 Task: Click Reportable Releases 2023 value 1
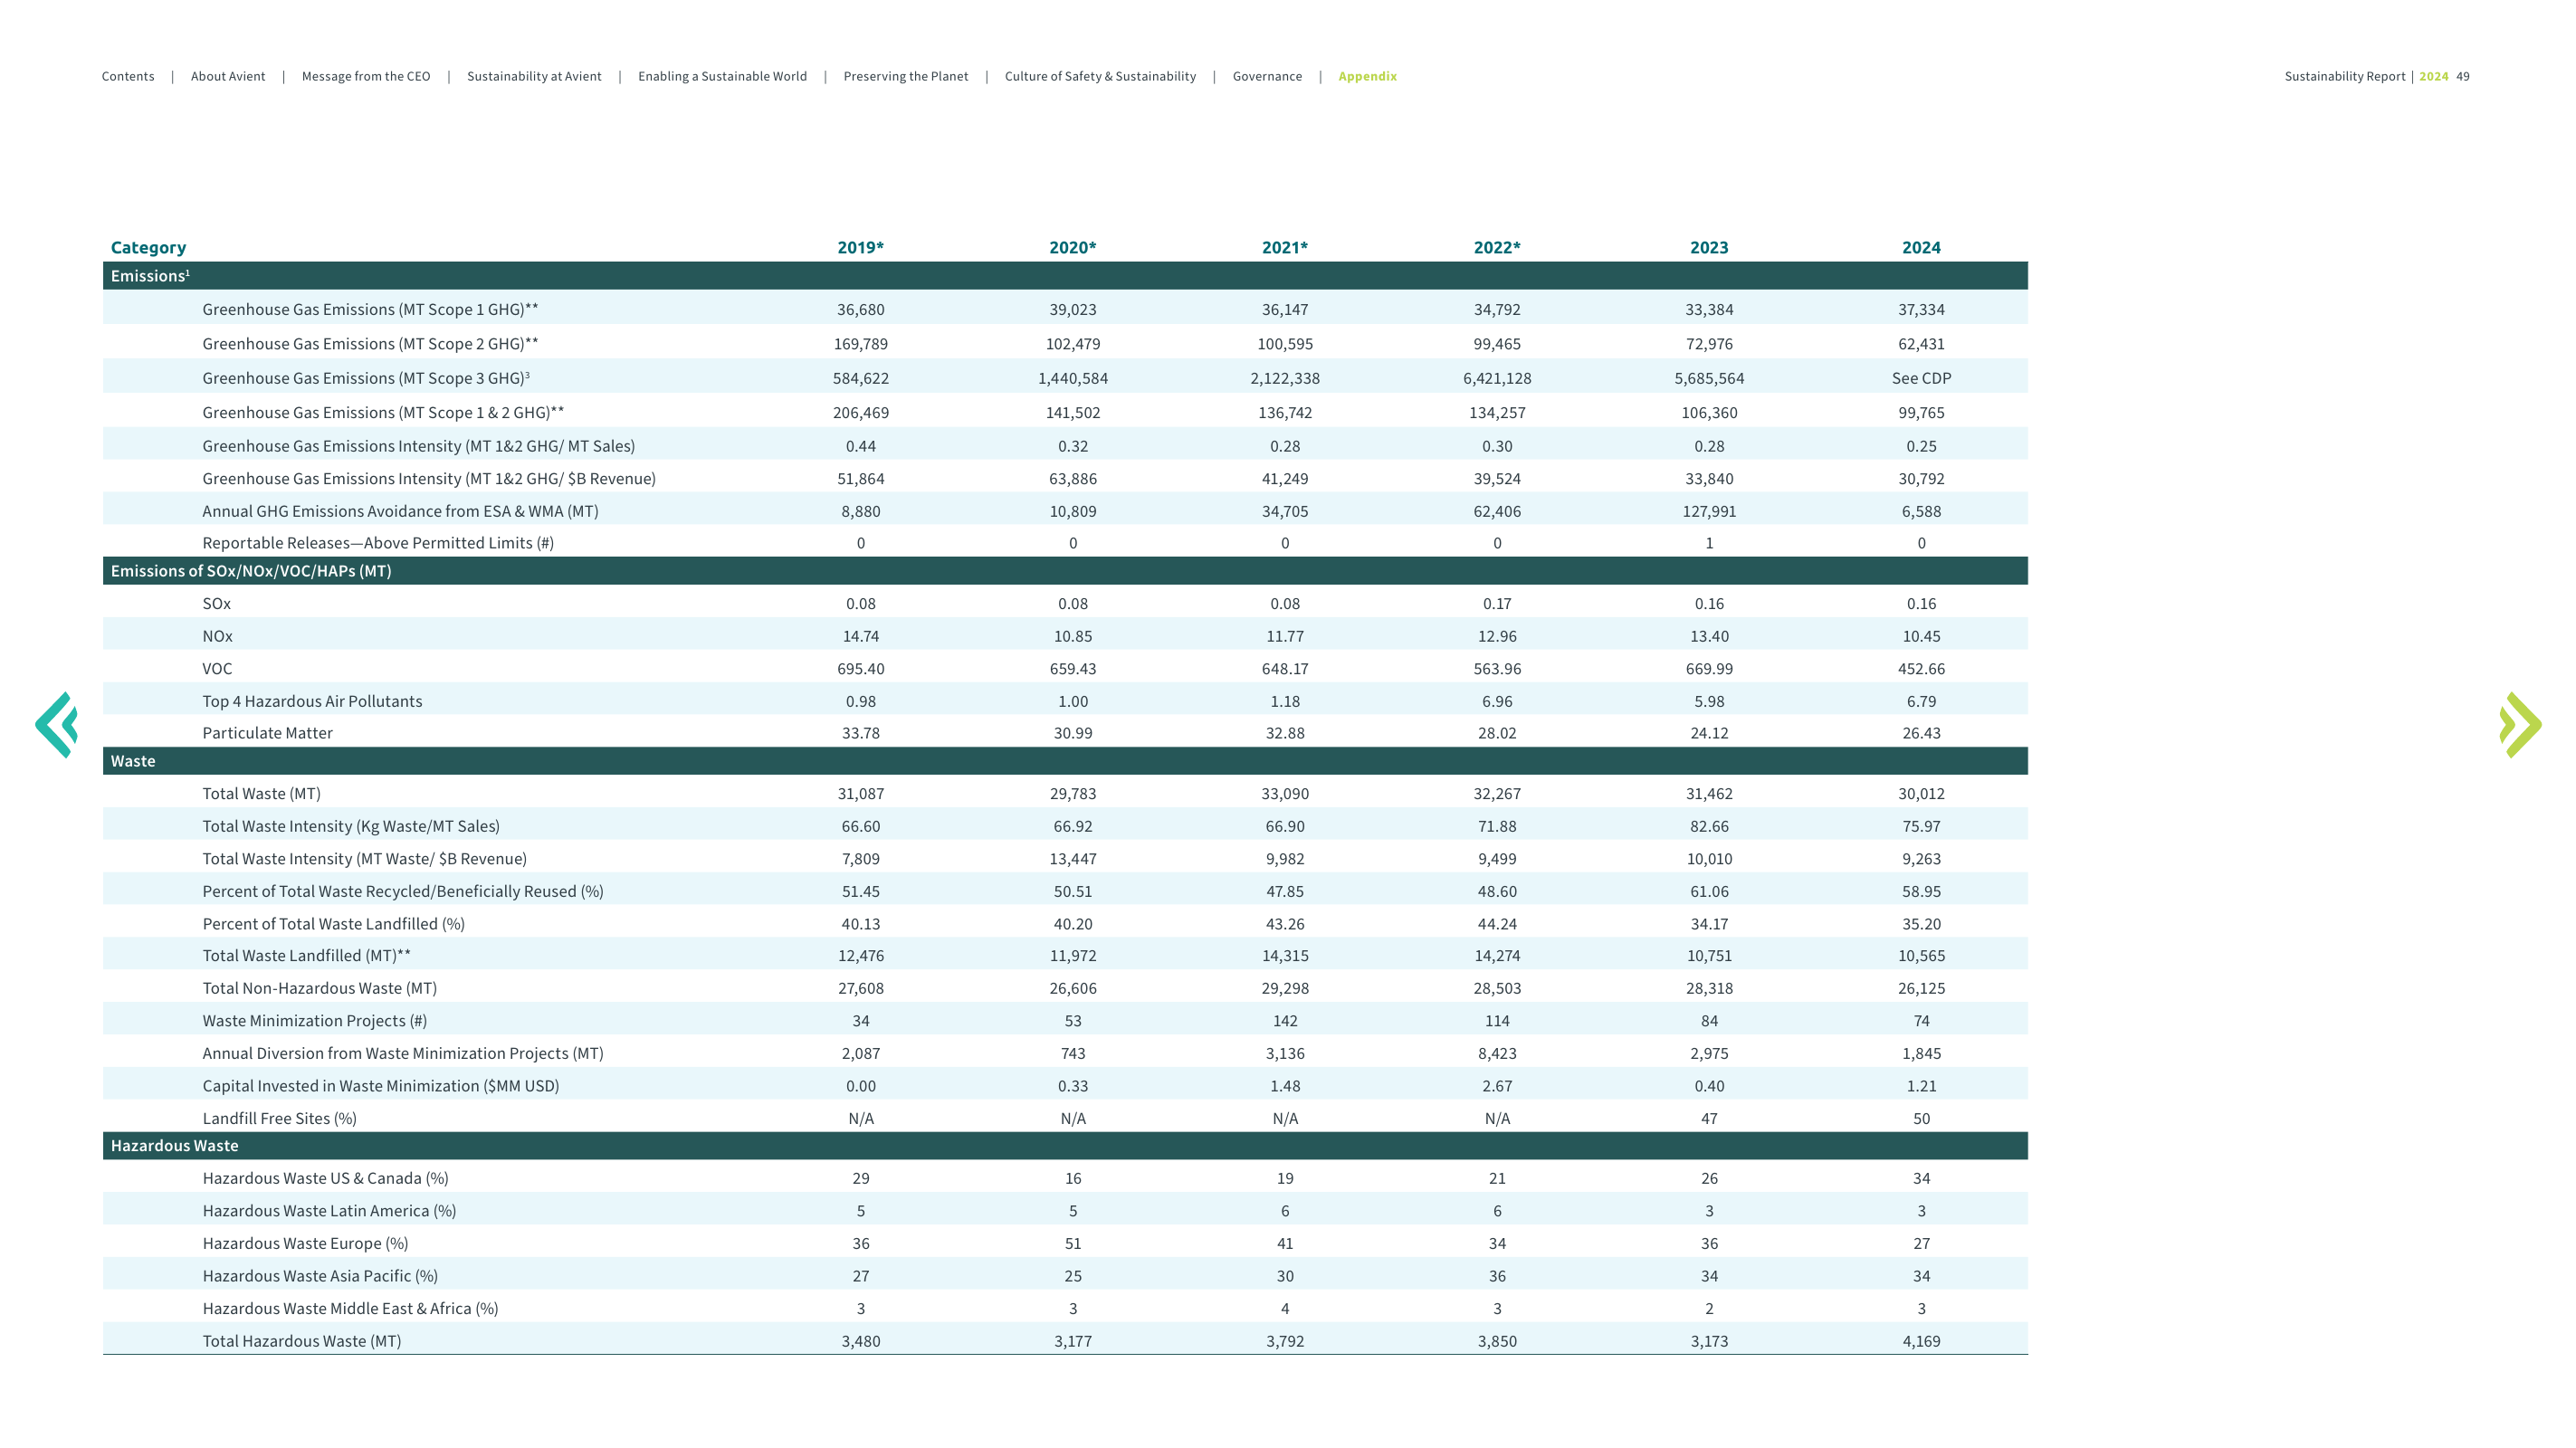(1709, 543)
